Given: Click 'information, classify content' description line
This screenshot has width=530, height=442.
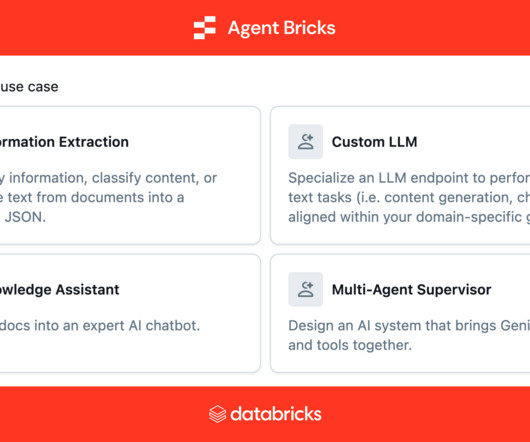Looking at the screenshot, I should (109, 178).
